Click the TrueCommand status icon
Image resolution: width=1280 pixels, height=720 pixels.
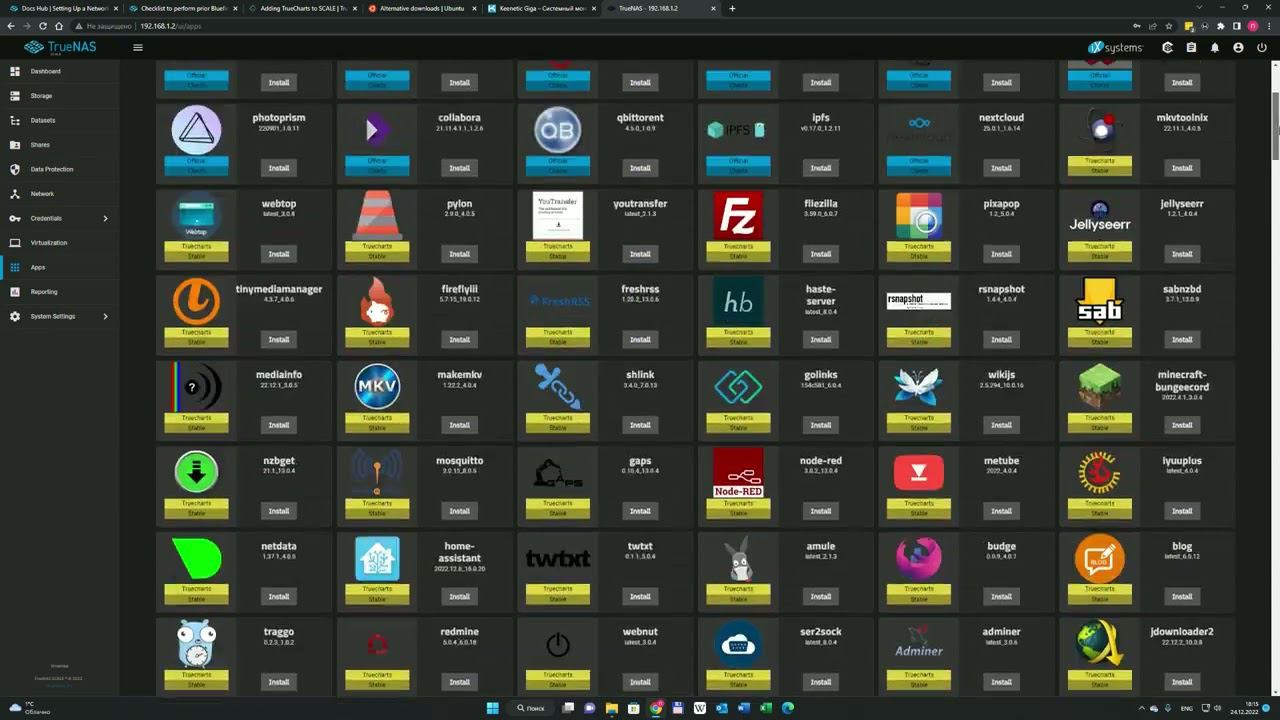click(1167, 48)
